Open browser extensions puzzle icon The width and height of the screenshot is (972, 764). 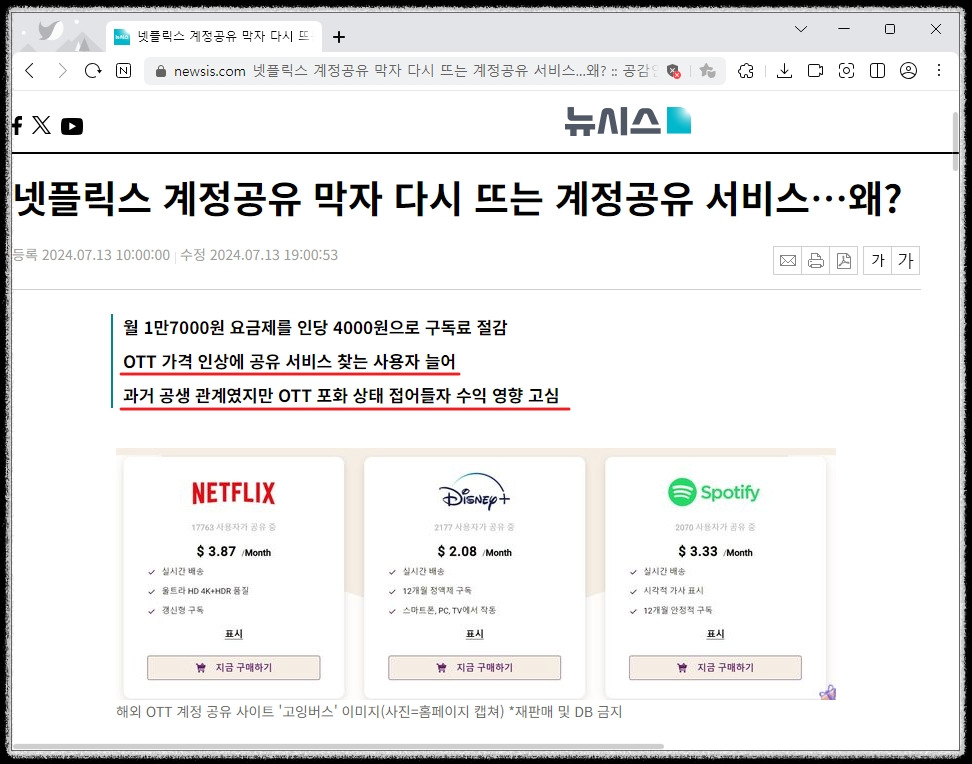[x=746, y=71]
